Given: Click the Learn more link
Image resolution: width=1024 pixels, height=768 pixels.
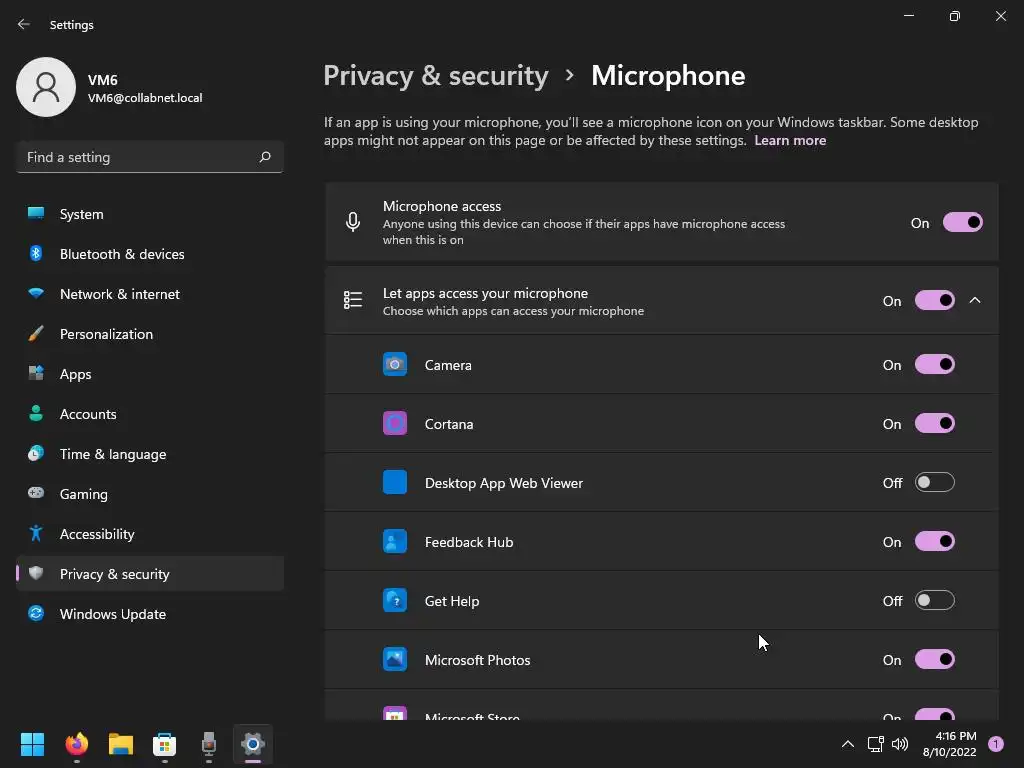Looking at the screenshot, I should pos(790,140).
